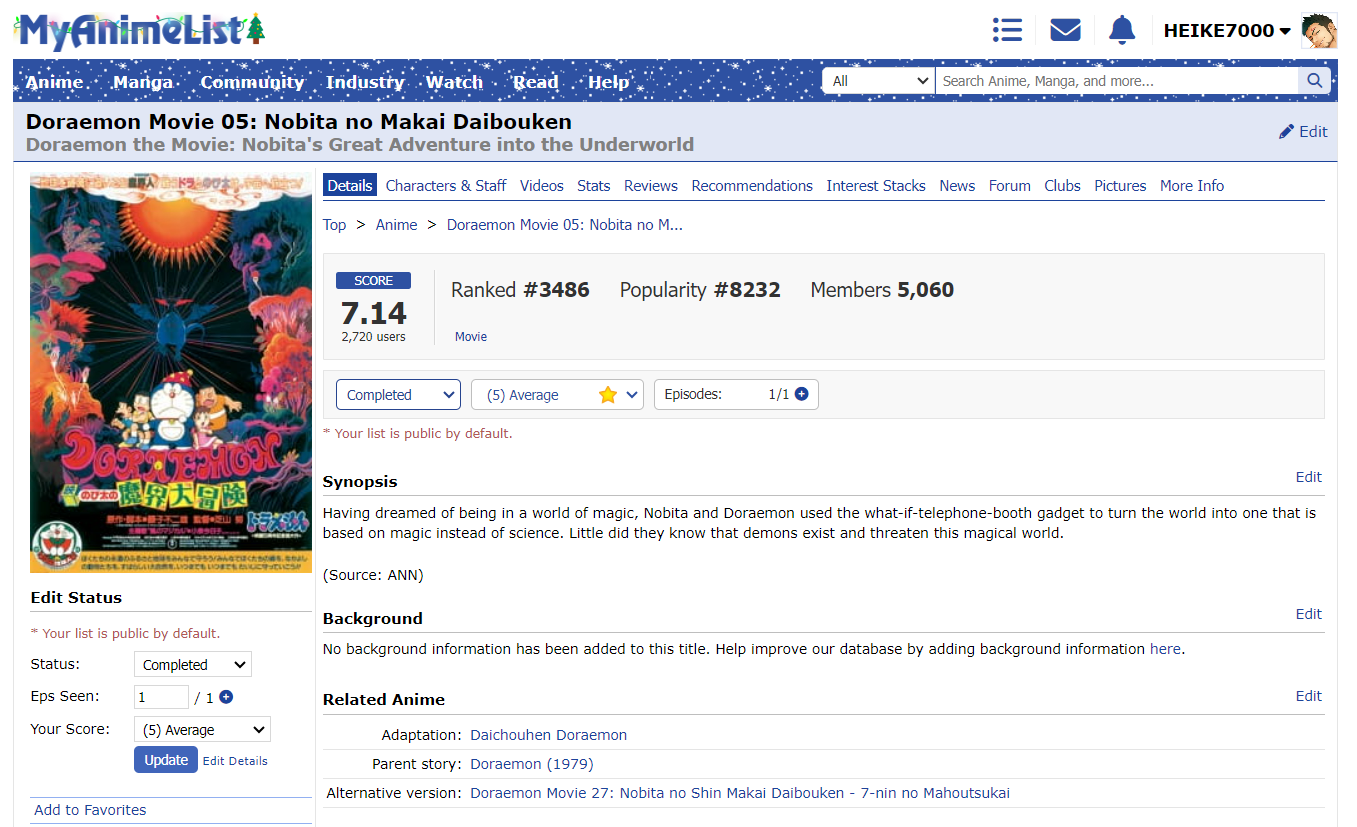Click the search magnifier button
The image size is (1357, 827).
[x=1314, y=81]
